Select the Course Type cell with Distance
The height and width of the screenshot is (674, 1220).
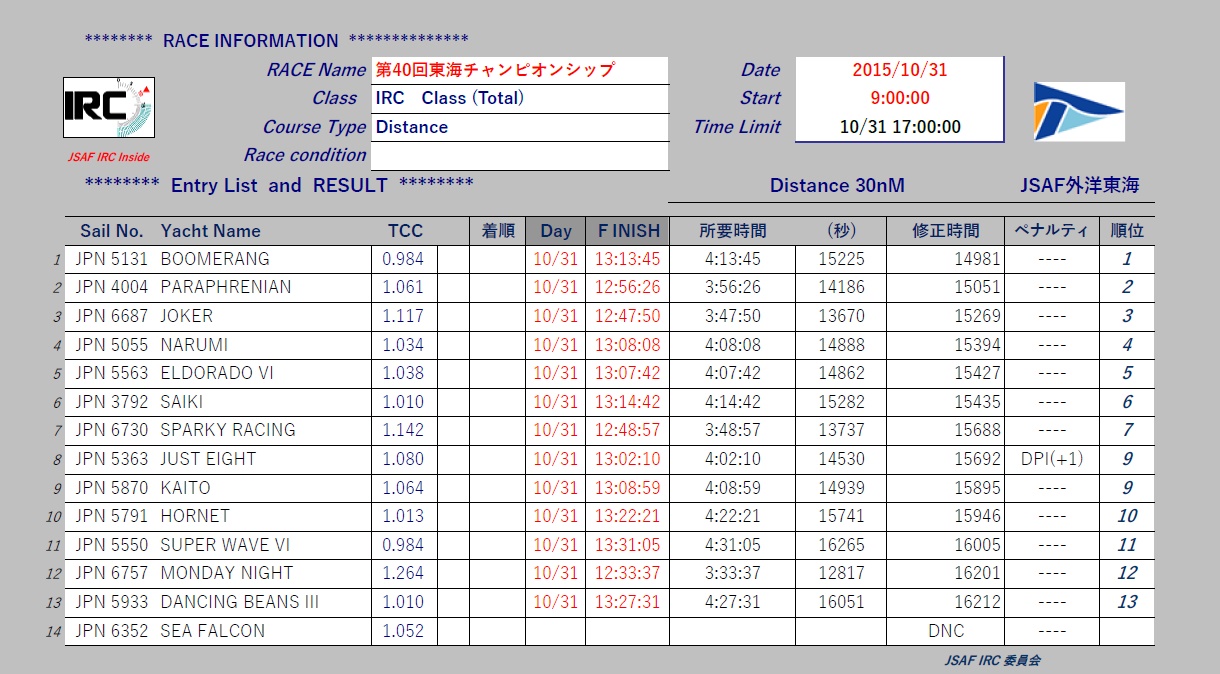tap(519, 127)
